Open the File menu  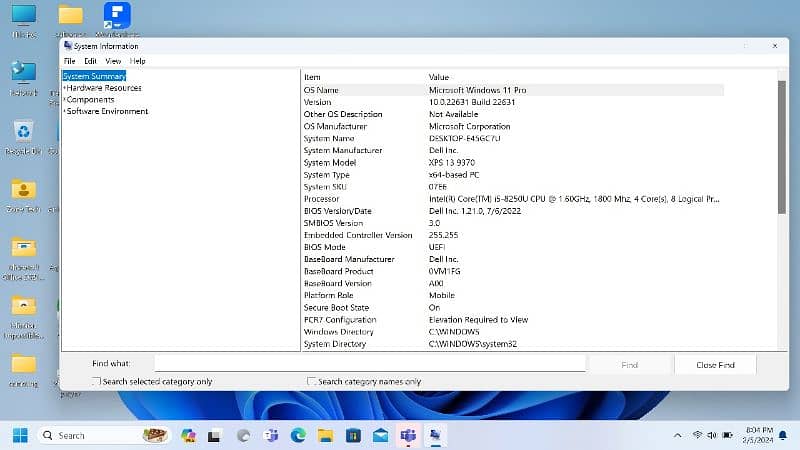pyautogui.click(x=69, y=61)
